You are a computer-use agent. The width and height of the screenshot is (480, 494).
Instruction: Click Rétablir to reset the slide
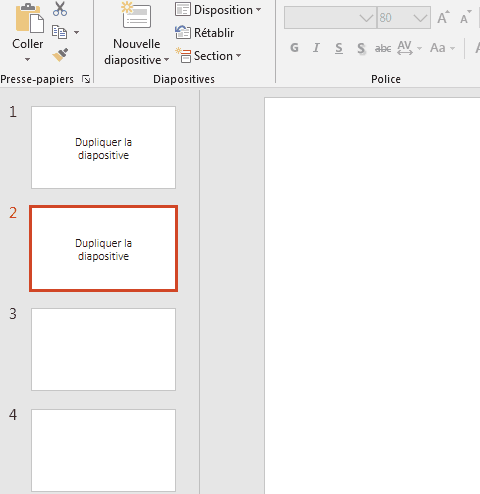pyautogui.click(x=205, y=33)
